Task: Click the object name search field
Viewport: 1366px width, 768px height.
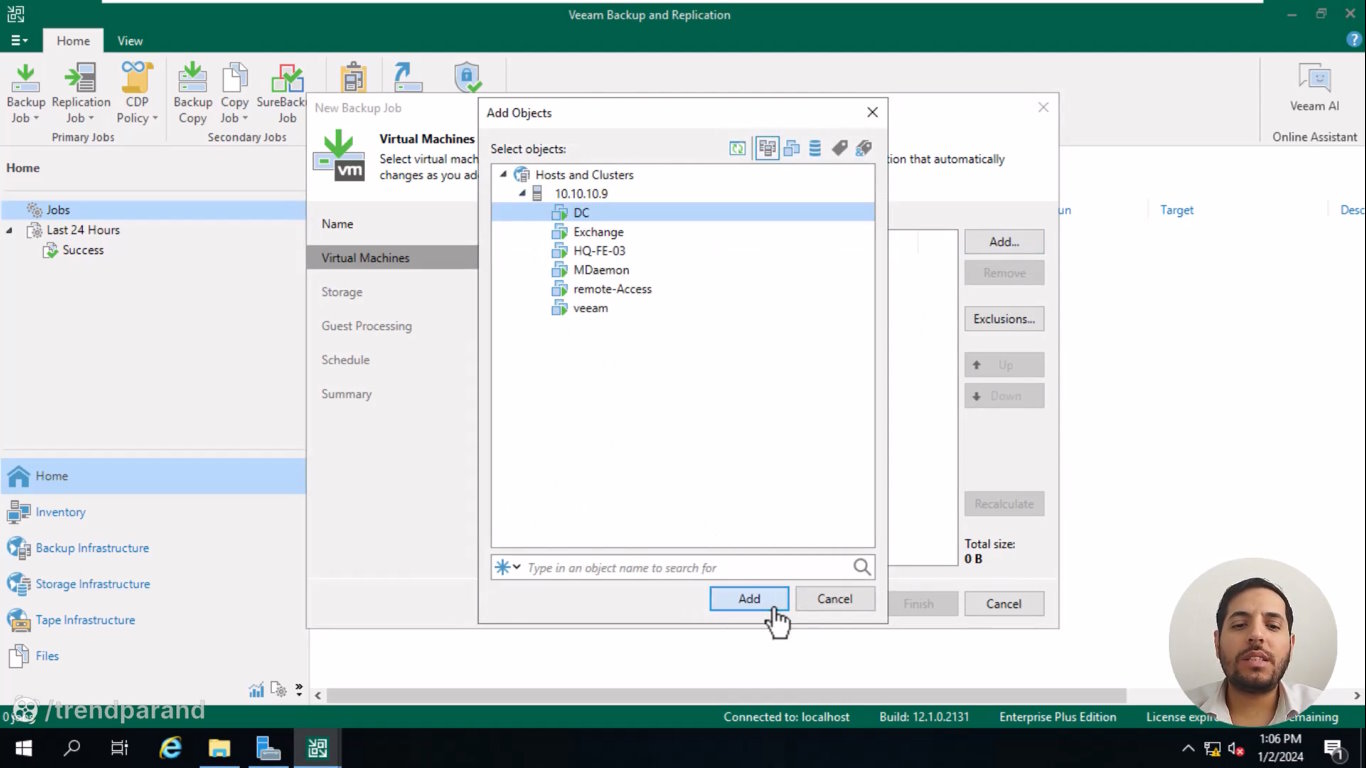Action: [688, 567]
